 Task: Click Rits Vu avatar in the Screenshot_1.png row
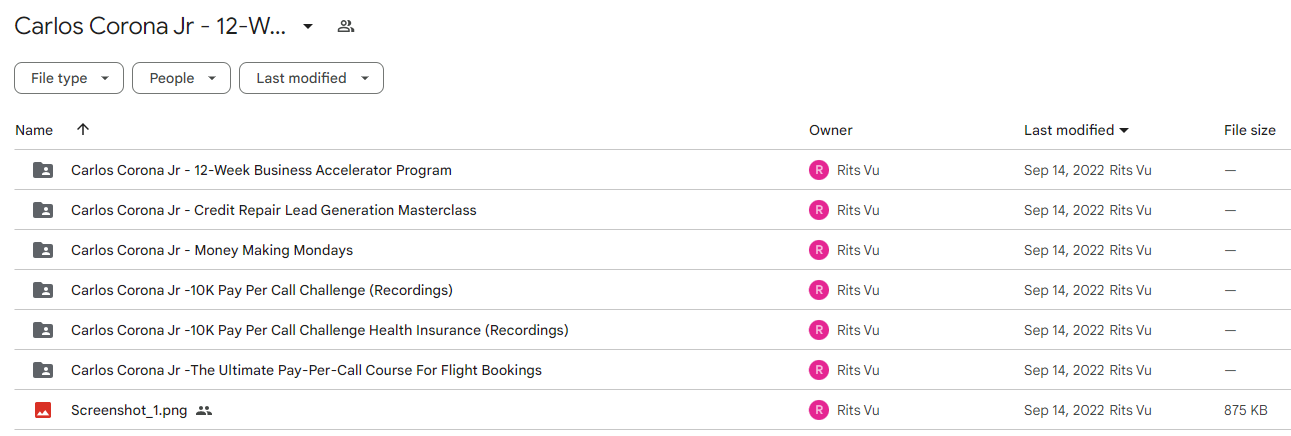click(x=819, y=410)
